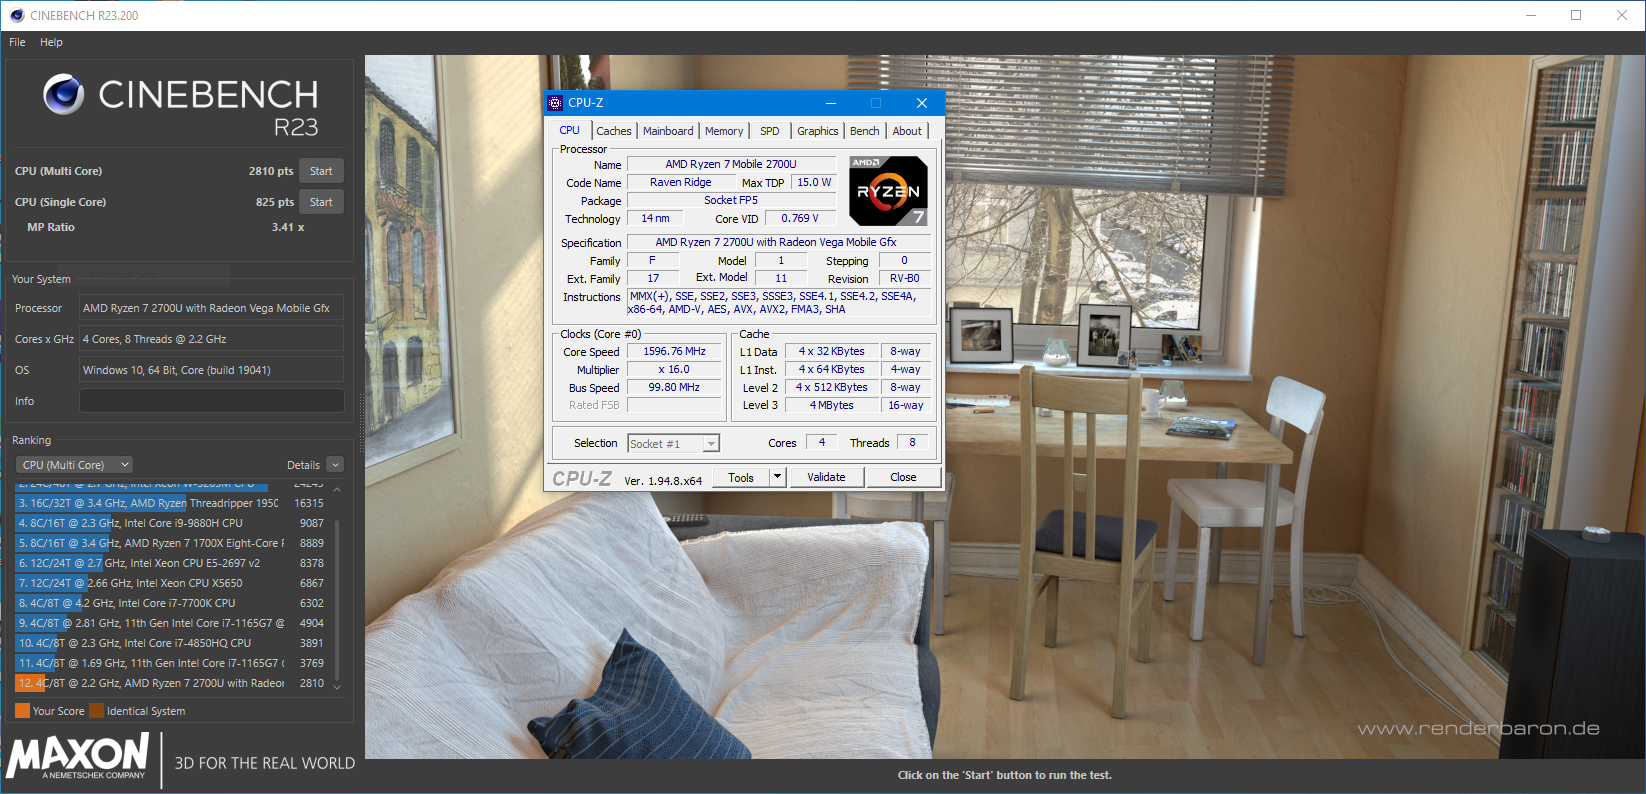Click the Level 2 cache value 4 x 512 KBytes

coord(831,387)
